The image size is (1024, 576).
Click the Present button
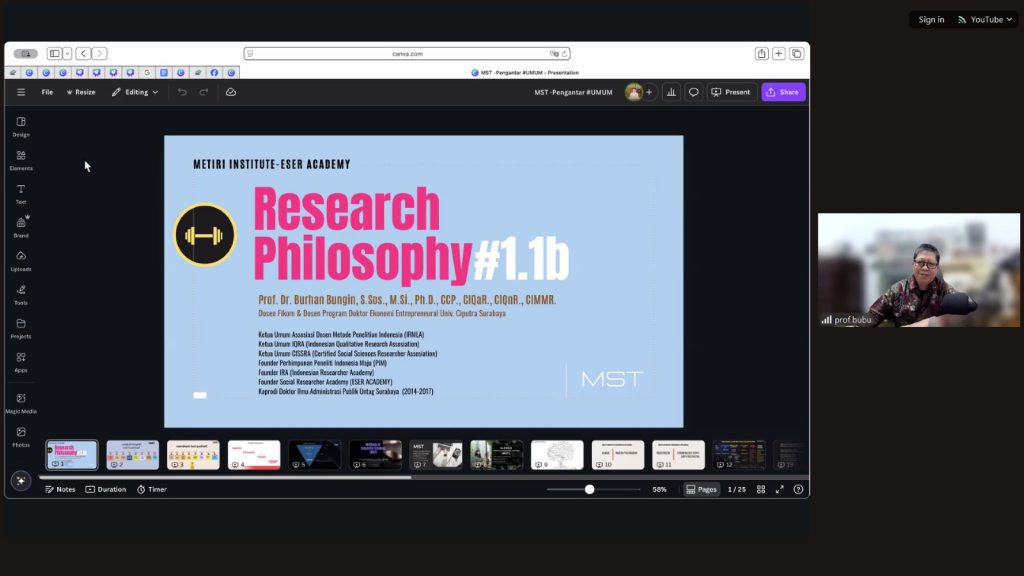pyautogui.click(x=731, y=92)
